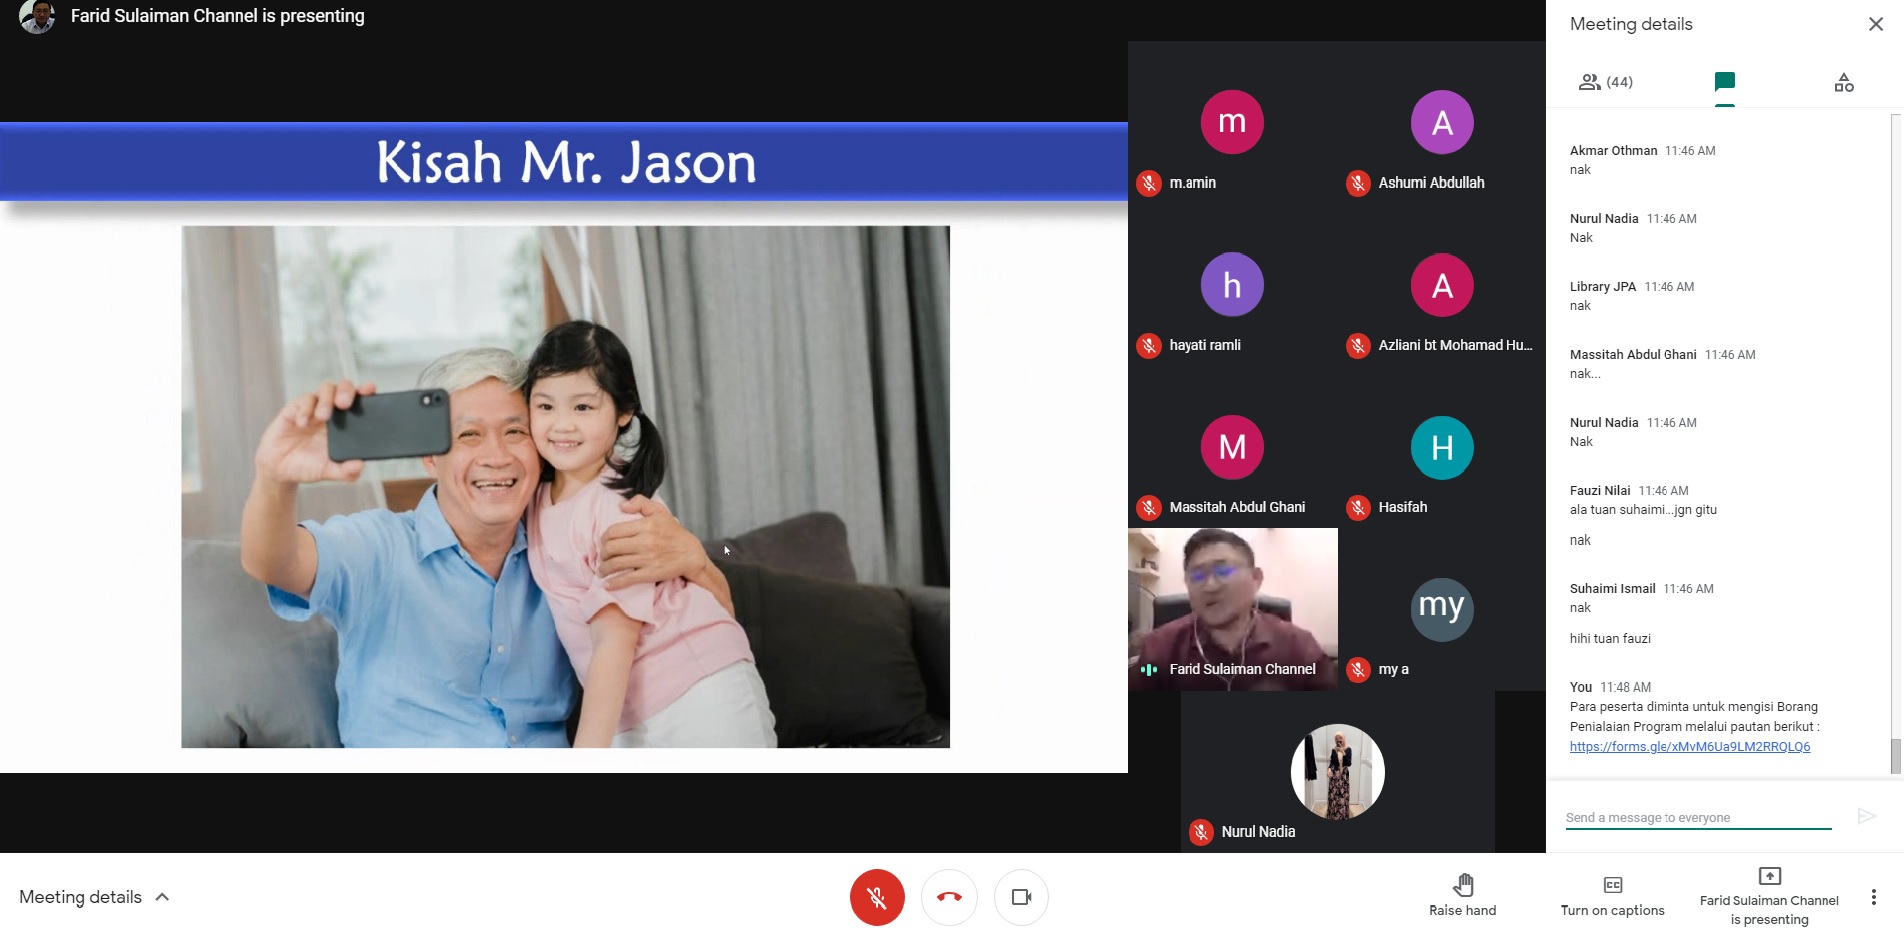Viewport: 1904px width, 942px height.
Task: Click Fauzi Nilai sender name in chat
Action: click(1599, 491)
